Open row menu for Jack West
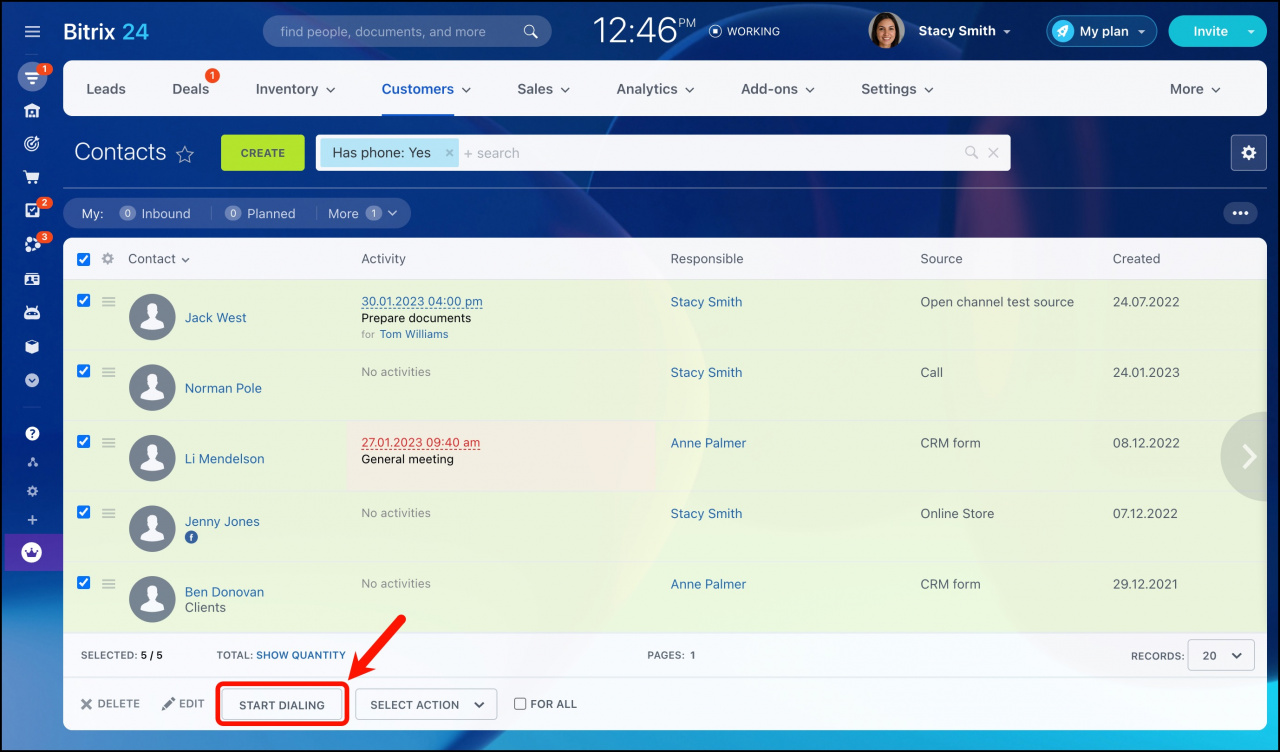Image resolution: width=1280 pixels, height=752 pixels. [x=108, y=301]
